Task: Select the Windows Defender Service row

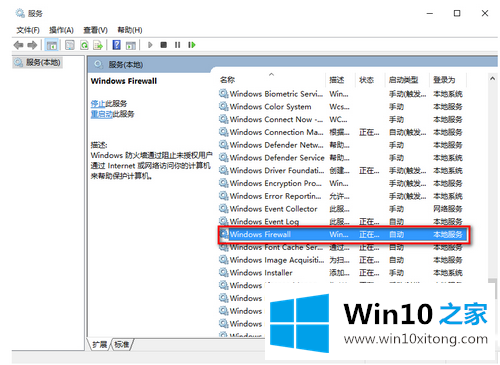Action: [x=343, y=158]
